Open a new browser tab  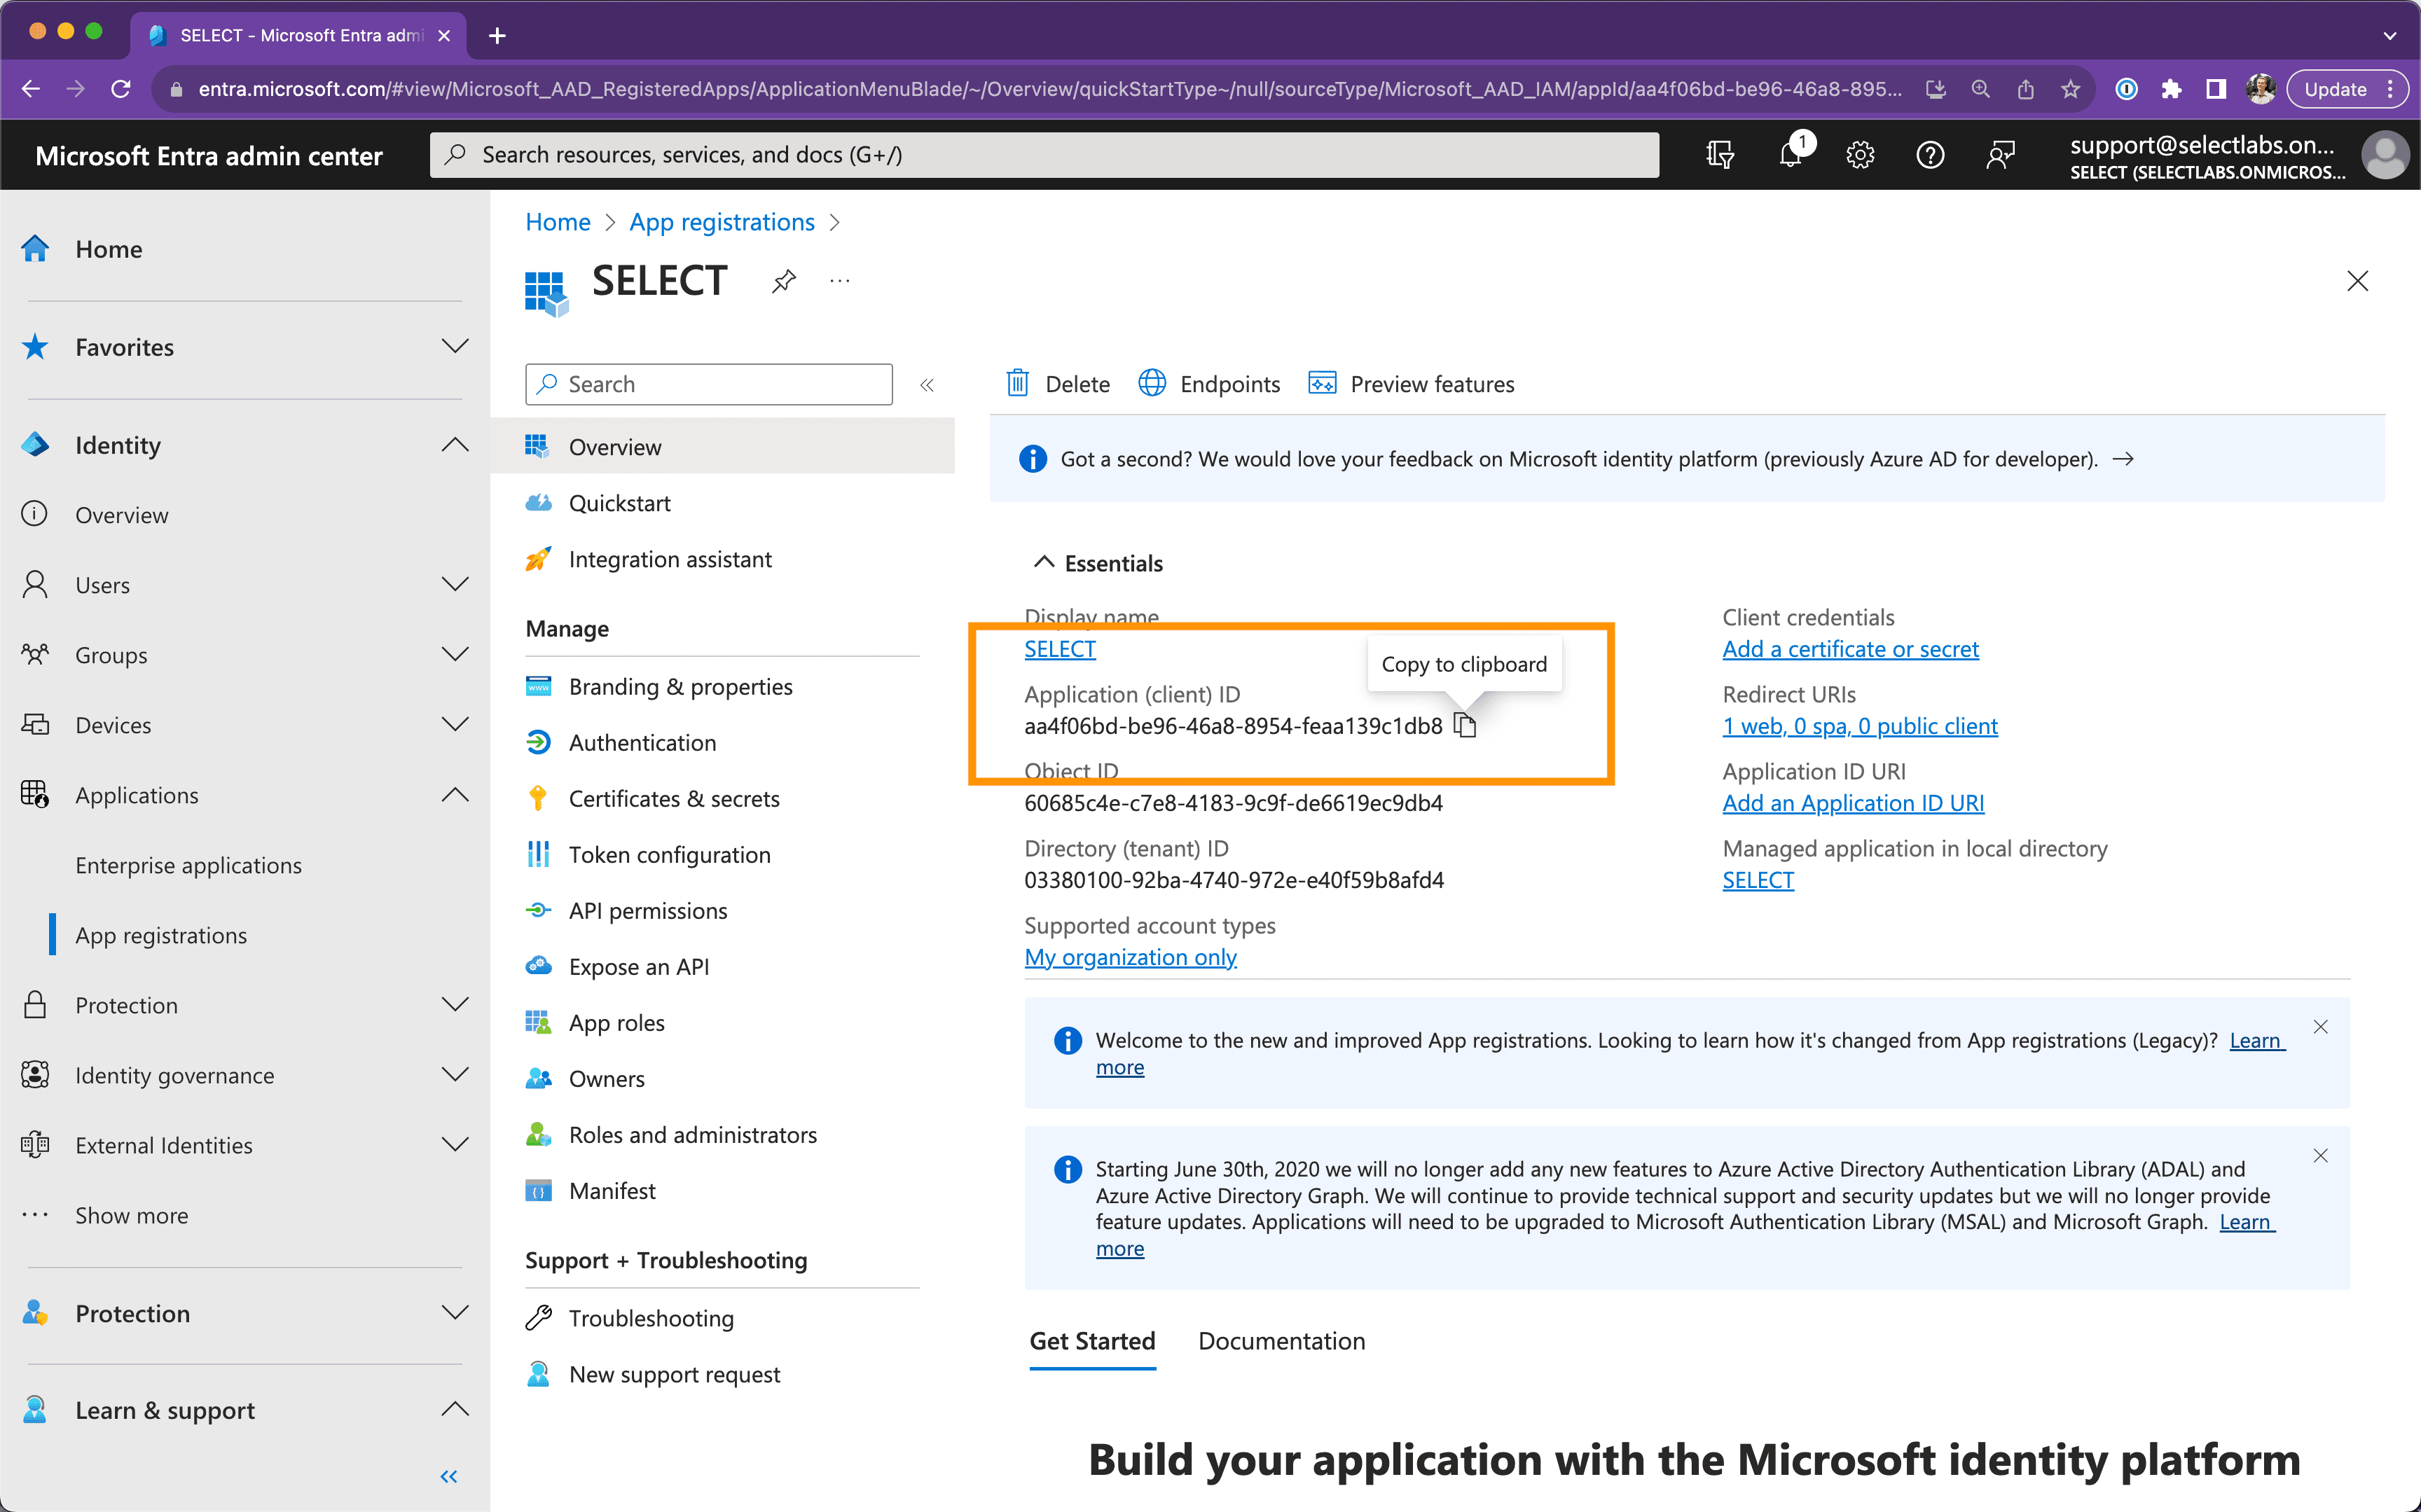(x=497, y=36)
